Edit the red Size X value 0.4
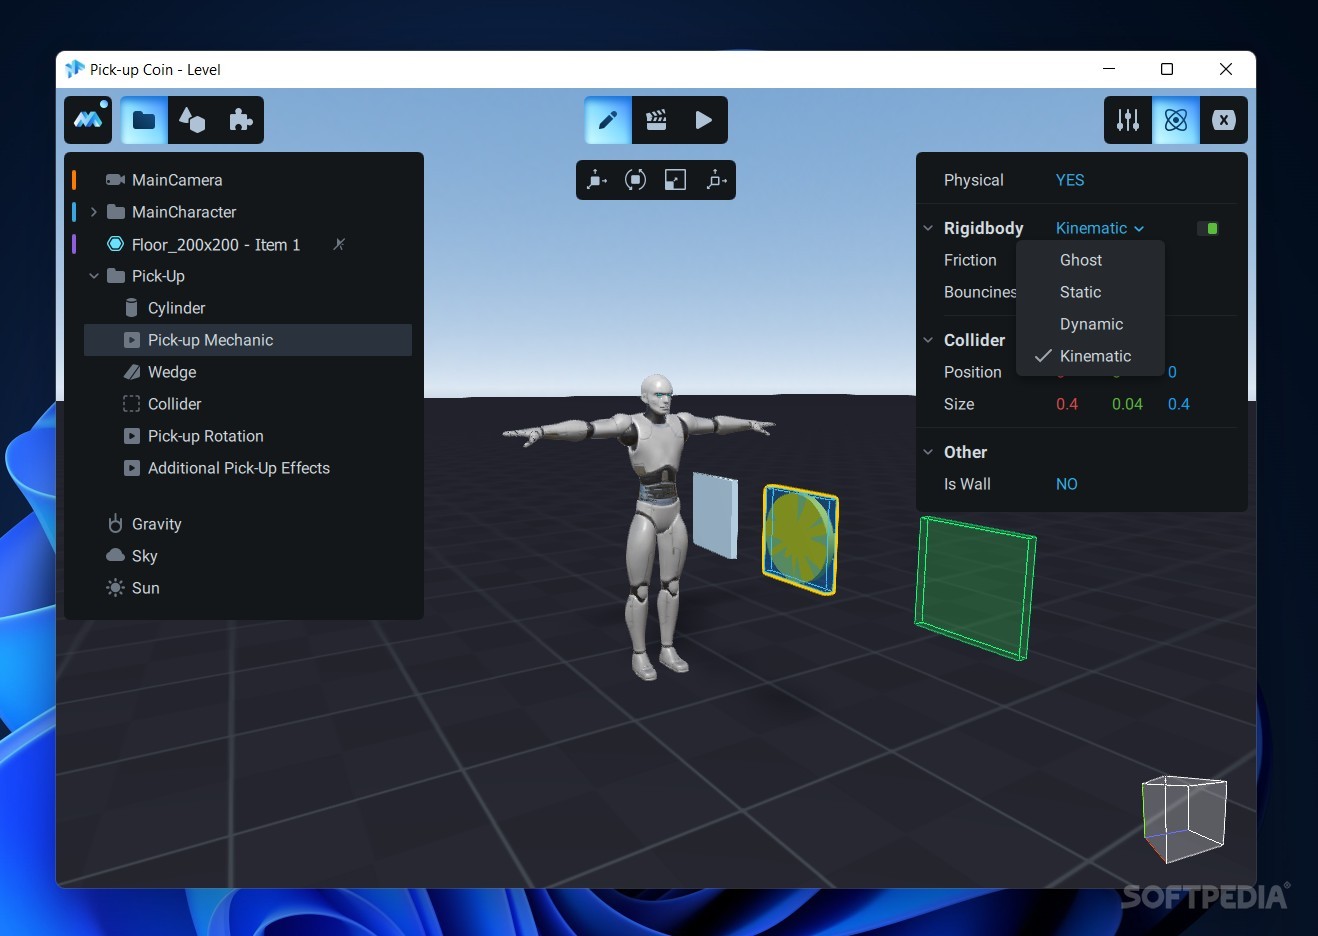Image resolution: width=1318 pixels, height=936 pixels. click(1067, 404)
